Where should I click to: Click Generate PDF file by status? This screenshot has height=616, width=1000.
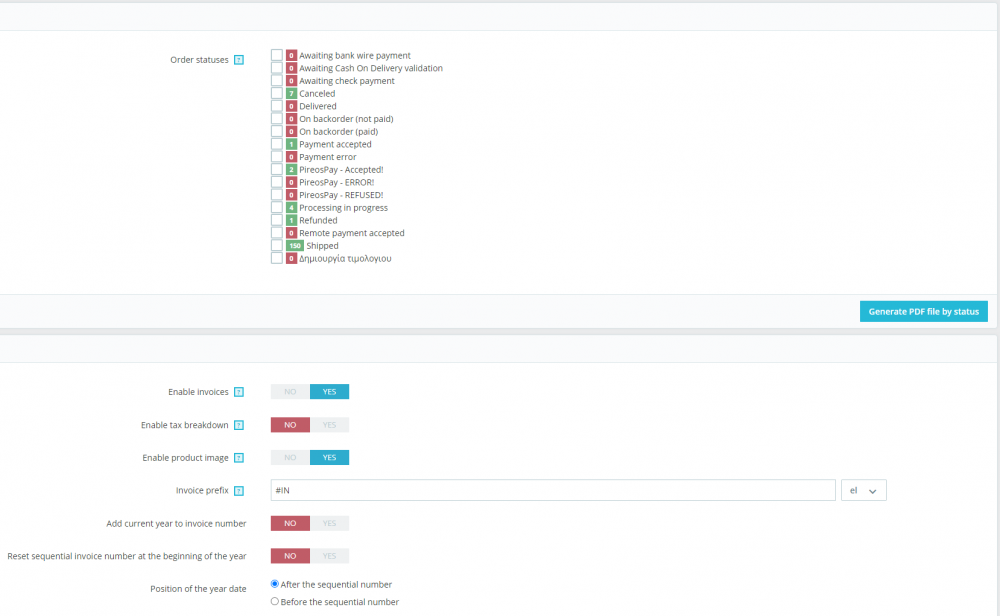[x=923, y=311]
